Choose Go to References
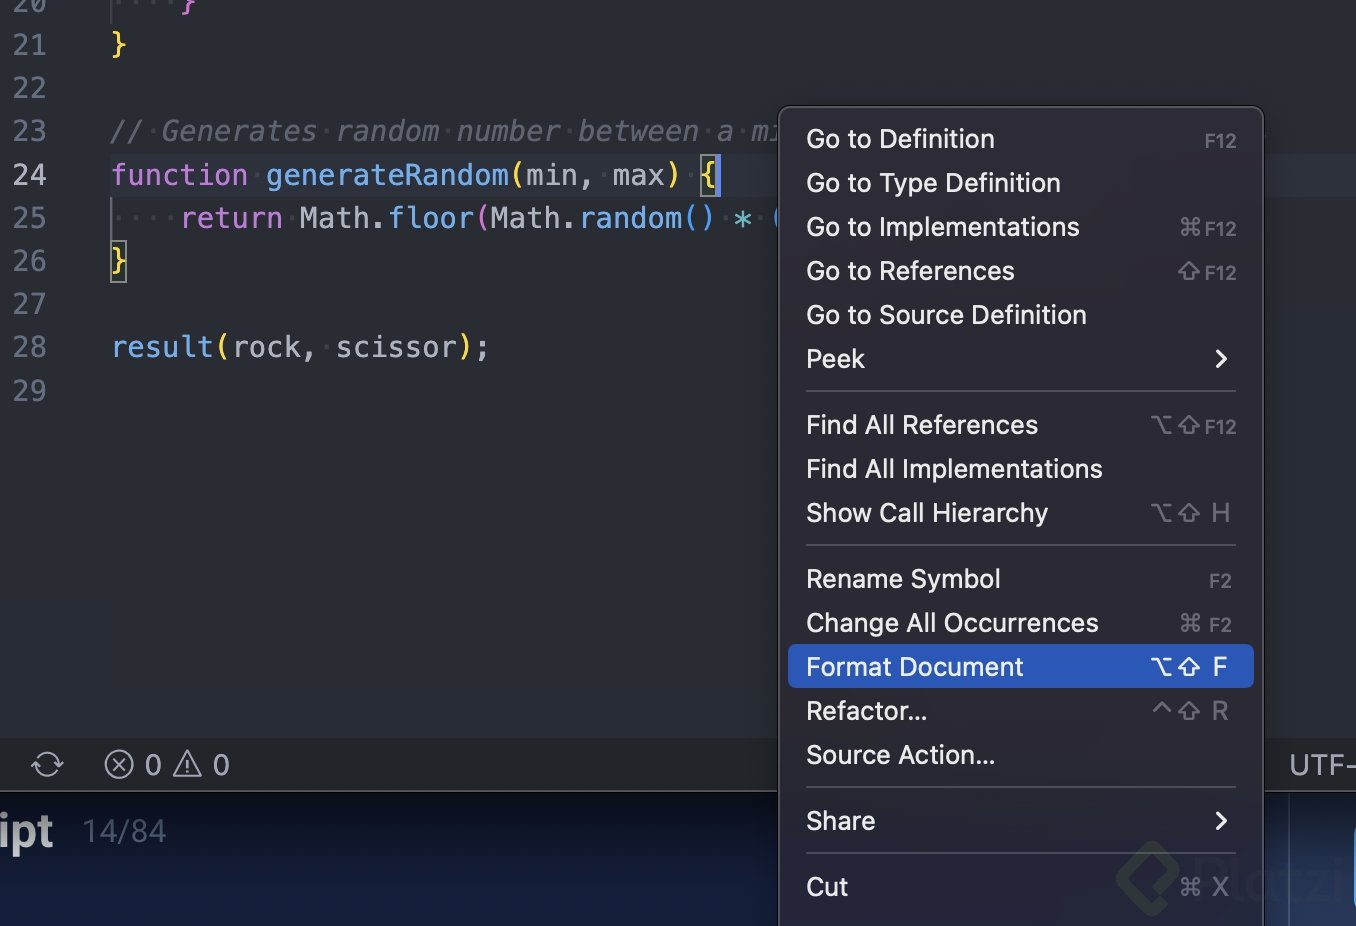 pos(910,271)
